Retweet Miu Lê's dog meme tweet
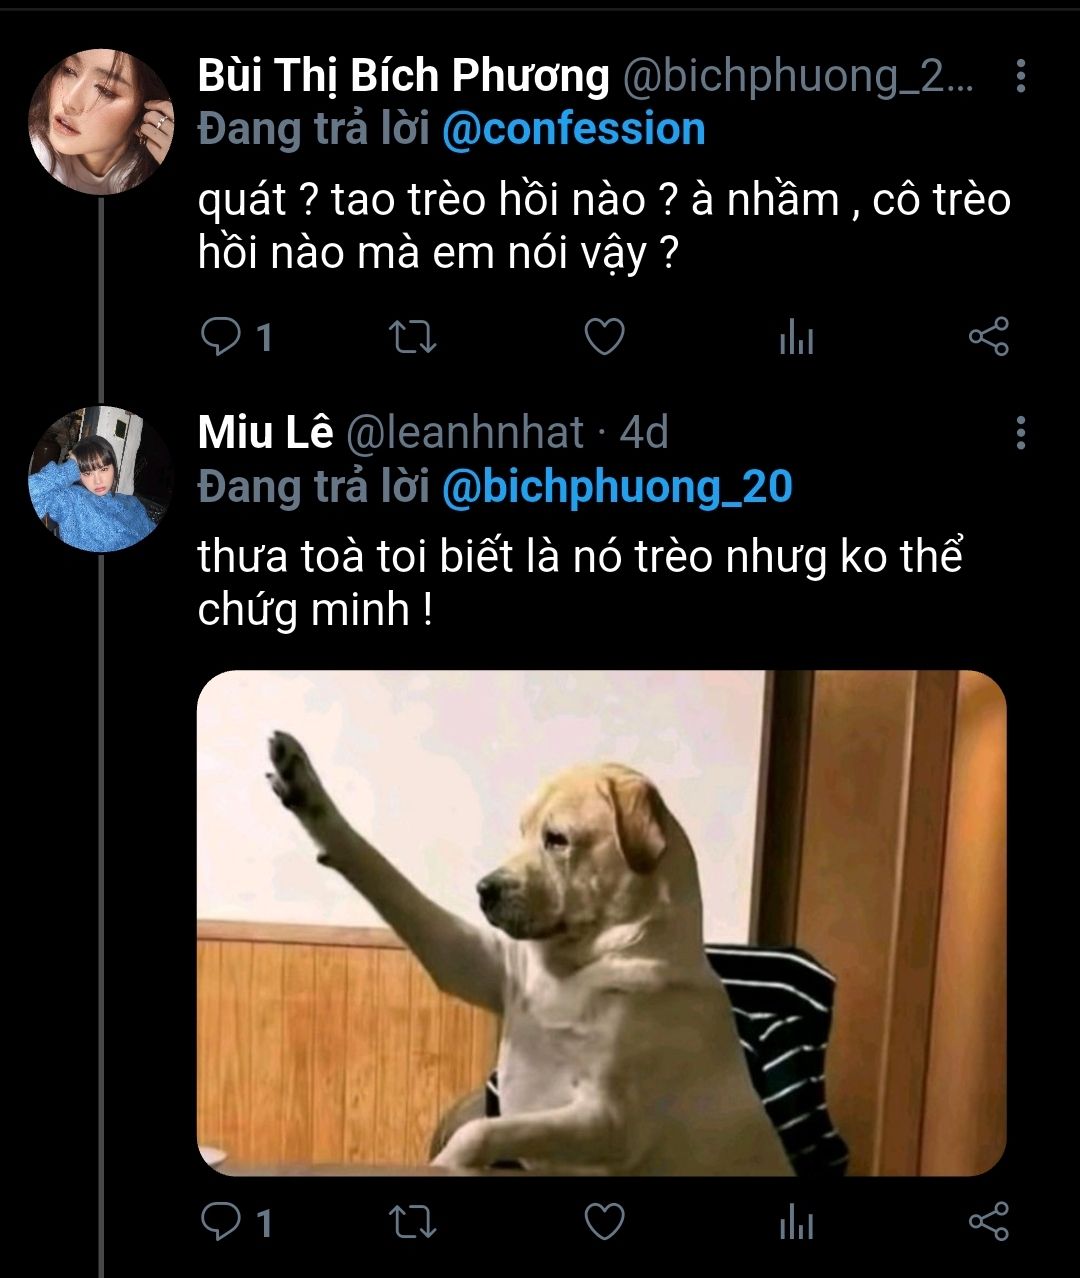 point(411,1222)
